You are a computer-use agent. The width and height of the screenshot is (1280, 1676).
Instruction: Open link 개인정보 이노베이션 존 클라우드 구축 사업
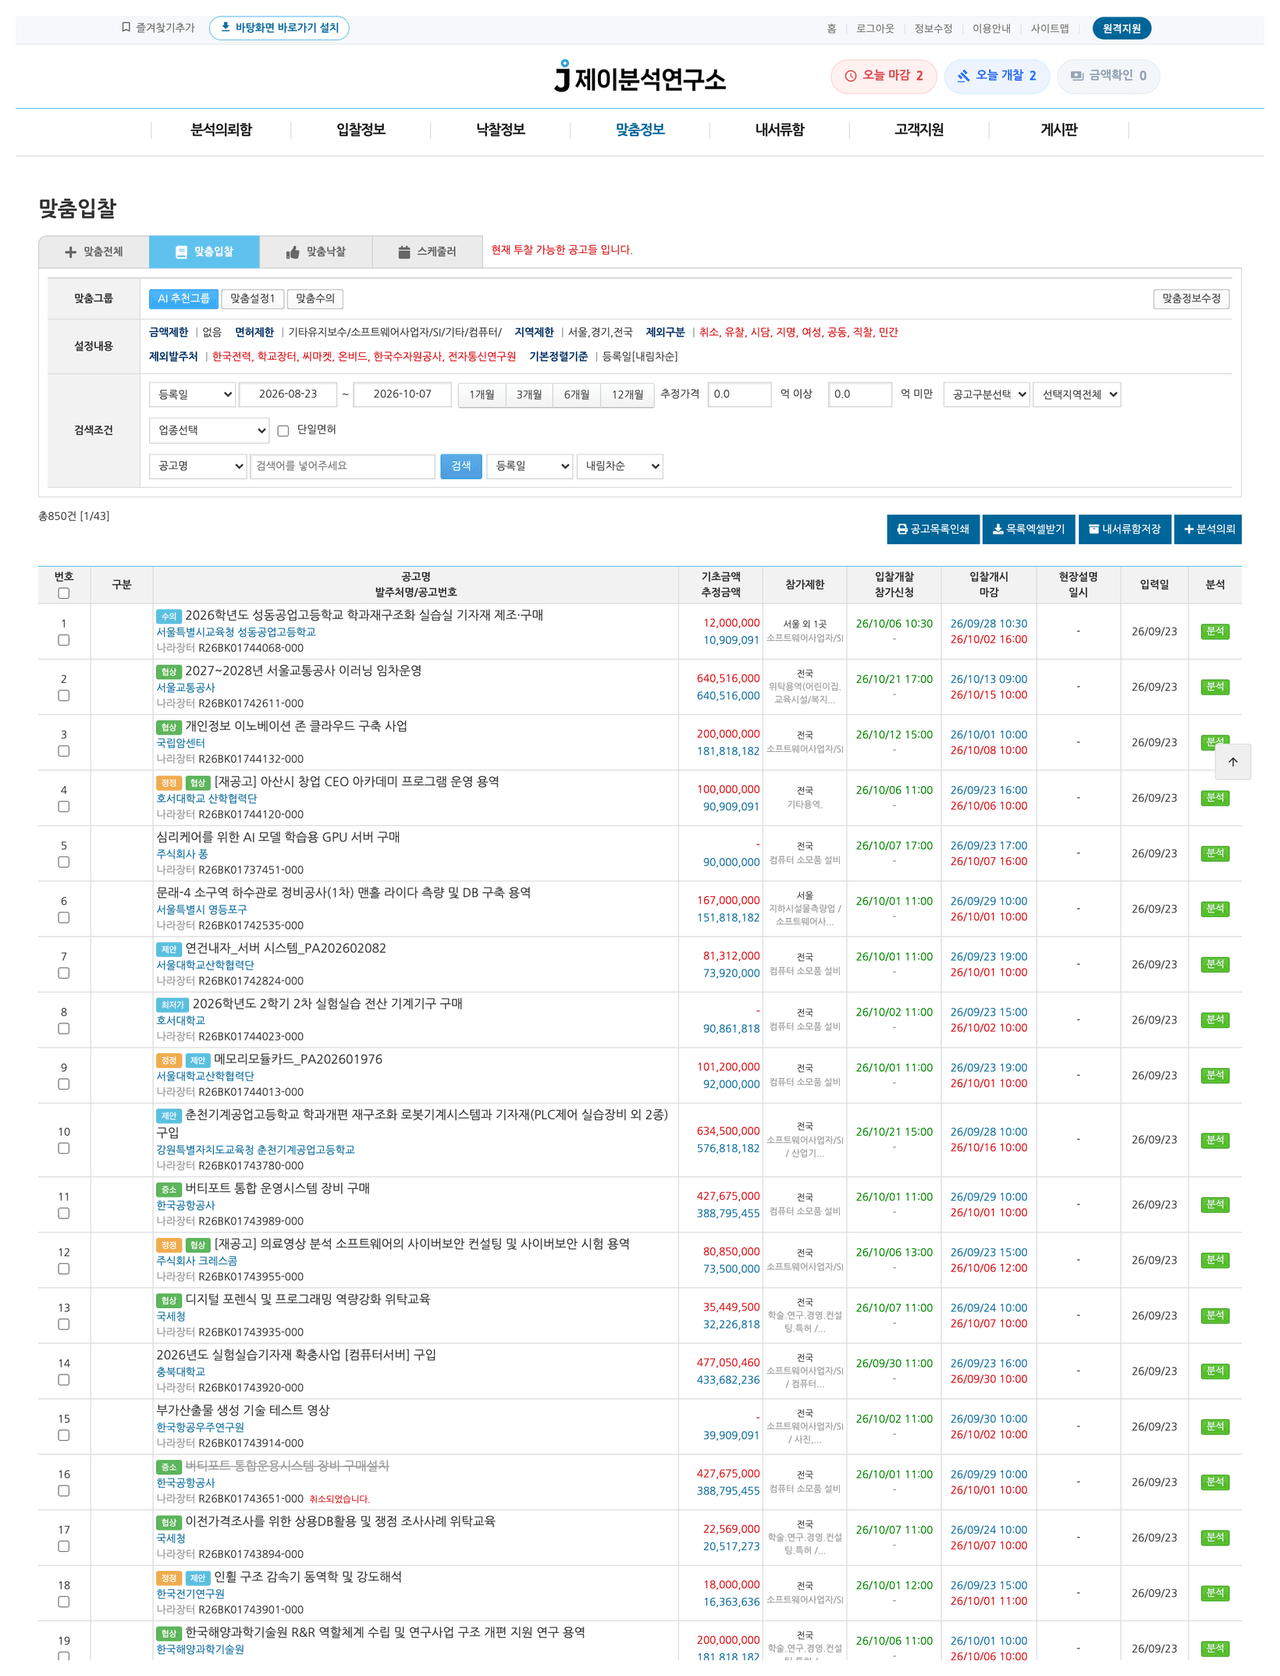296,726
